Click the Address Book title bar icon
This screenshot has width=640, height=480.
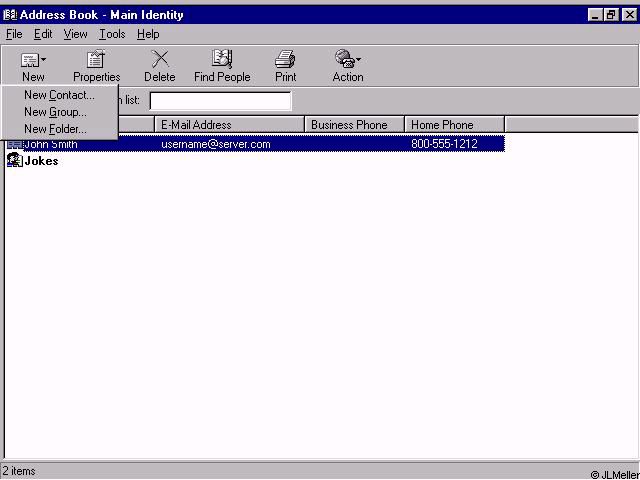point(10,15)
